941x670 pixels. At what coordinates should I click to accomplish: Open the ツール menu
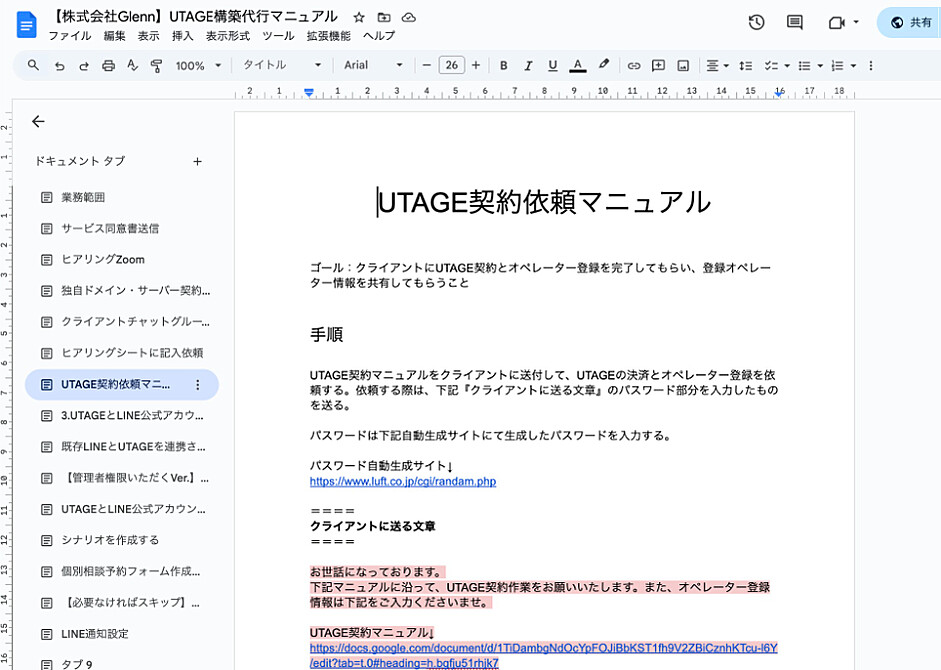click(x=278, y=36)
